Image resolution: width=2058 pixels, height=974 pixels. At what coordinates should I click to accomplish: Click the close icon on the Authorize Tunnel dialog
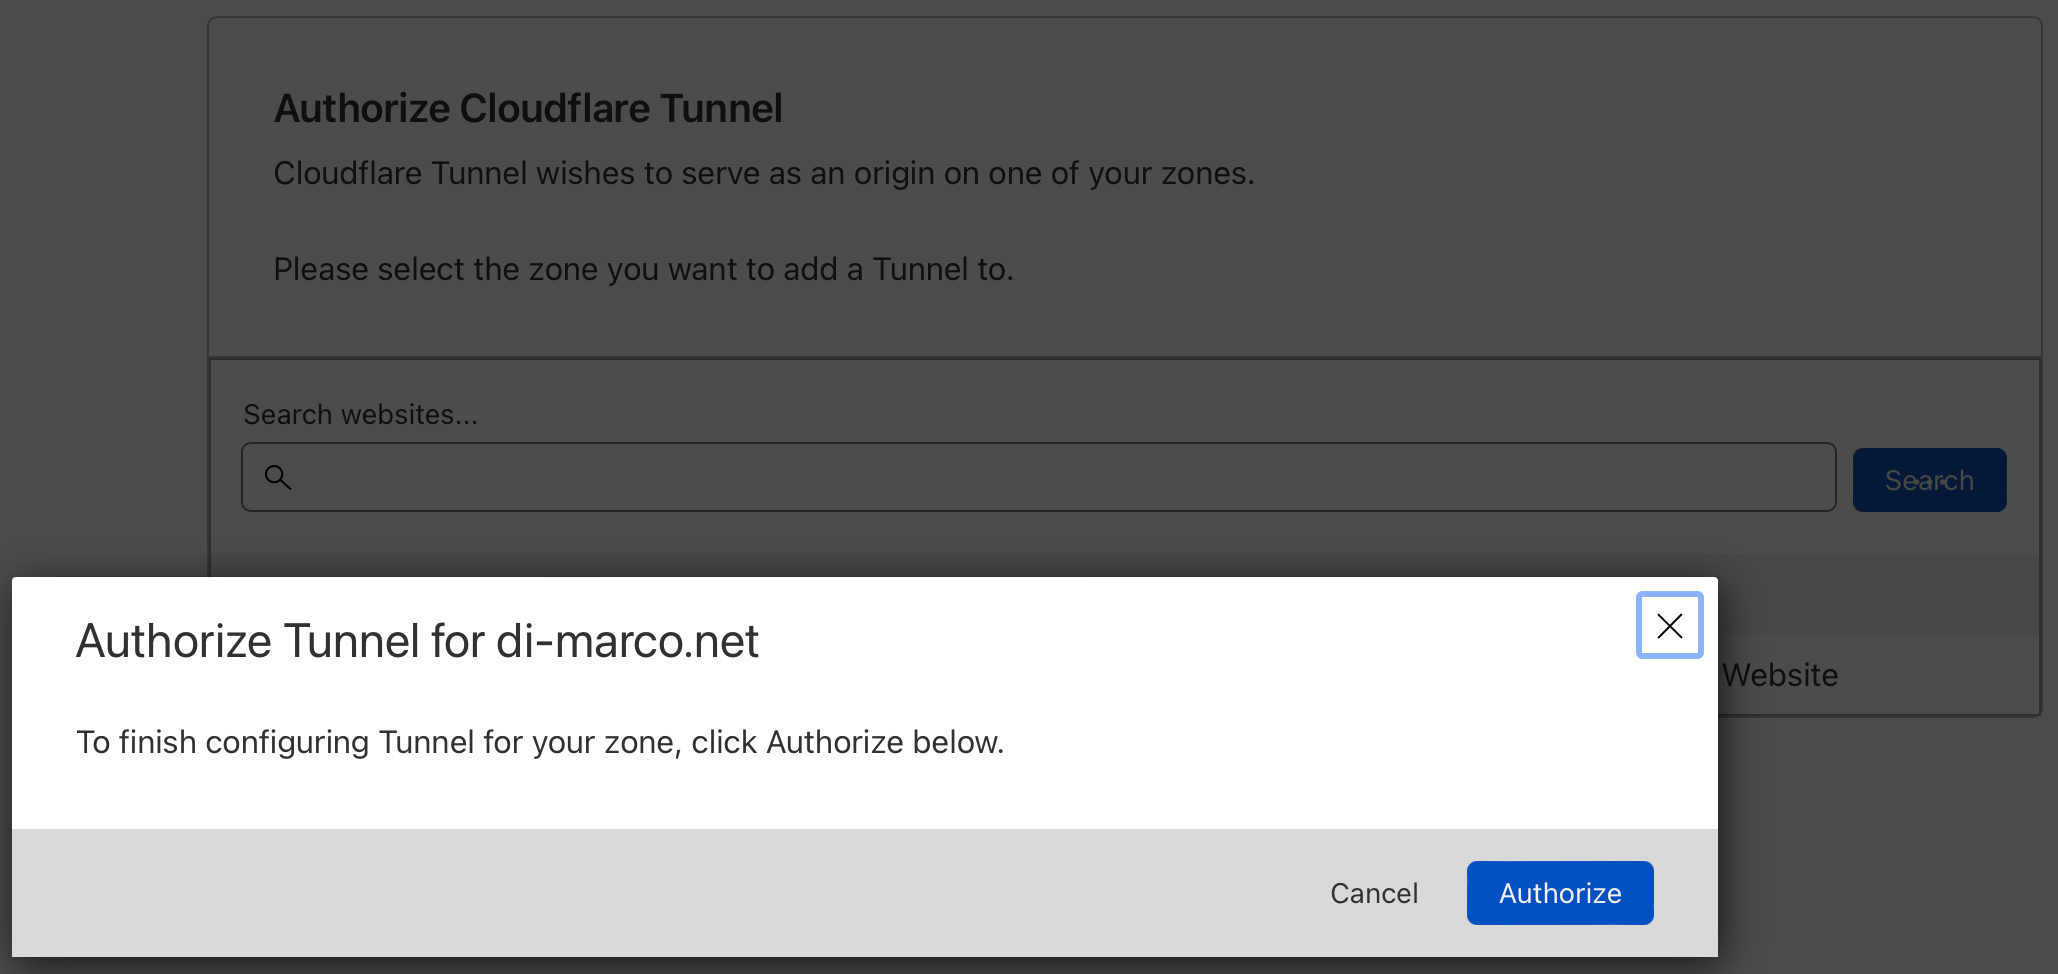click(x=1668, y=625)
